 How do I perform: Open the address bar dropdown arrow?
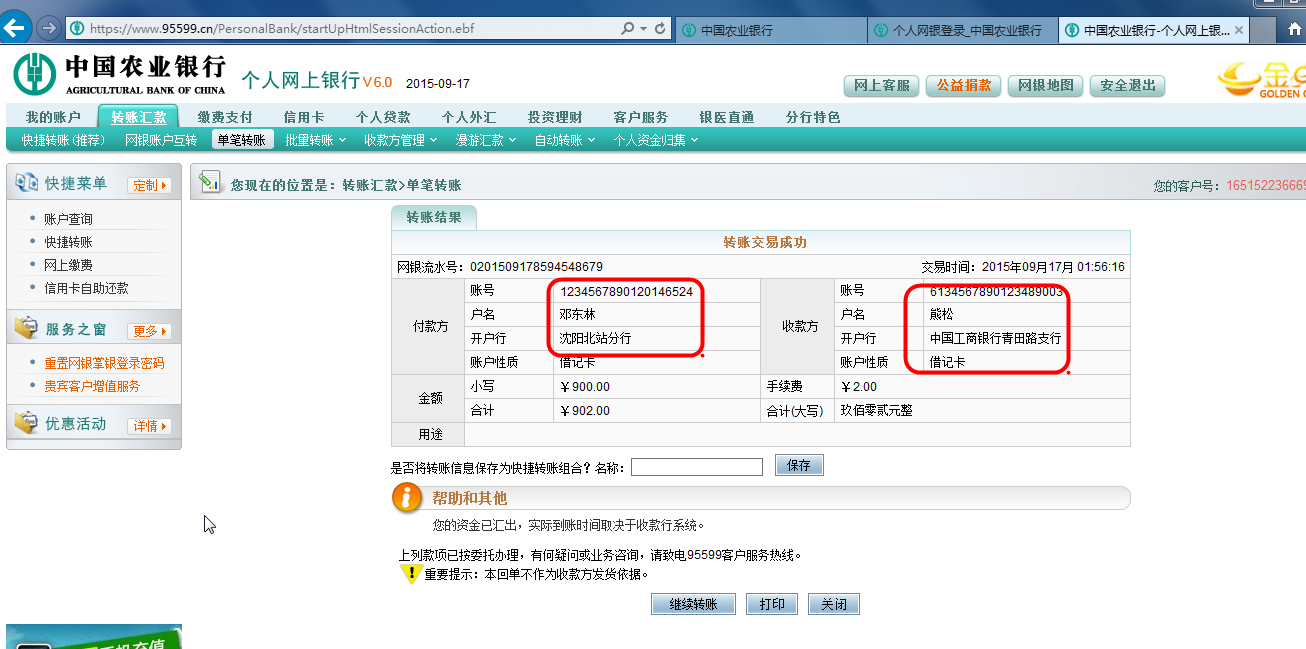pyautogui.click(x=644, y=29)
